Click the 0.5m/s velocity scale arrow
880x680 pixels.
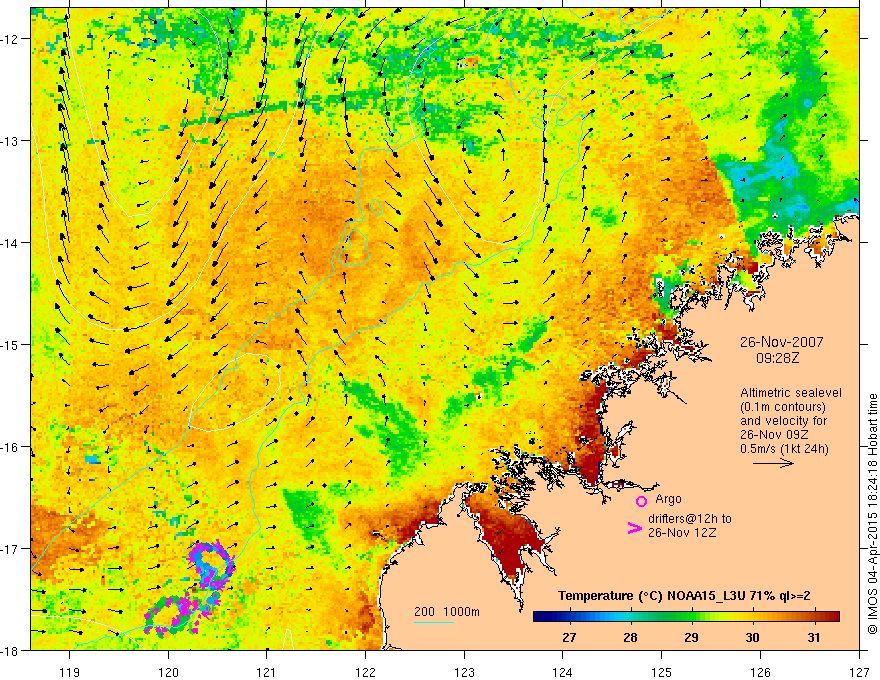point(773,463)
